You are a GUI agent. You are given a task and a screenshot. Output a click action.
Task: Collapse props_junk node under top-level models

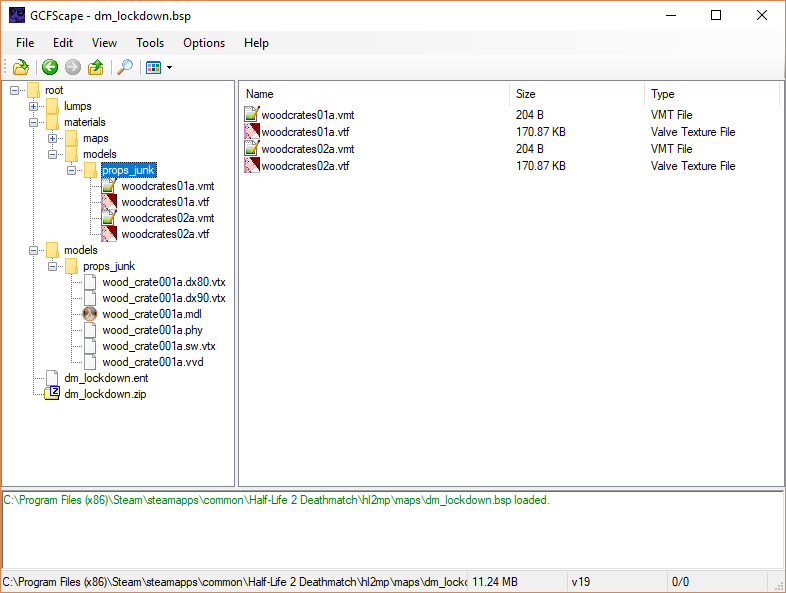(53, 266)
